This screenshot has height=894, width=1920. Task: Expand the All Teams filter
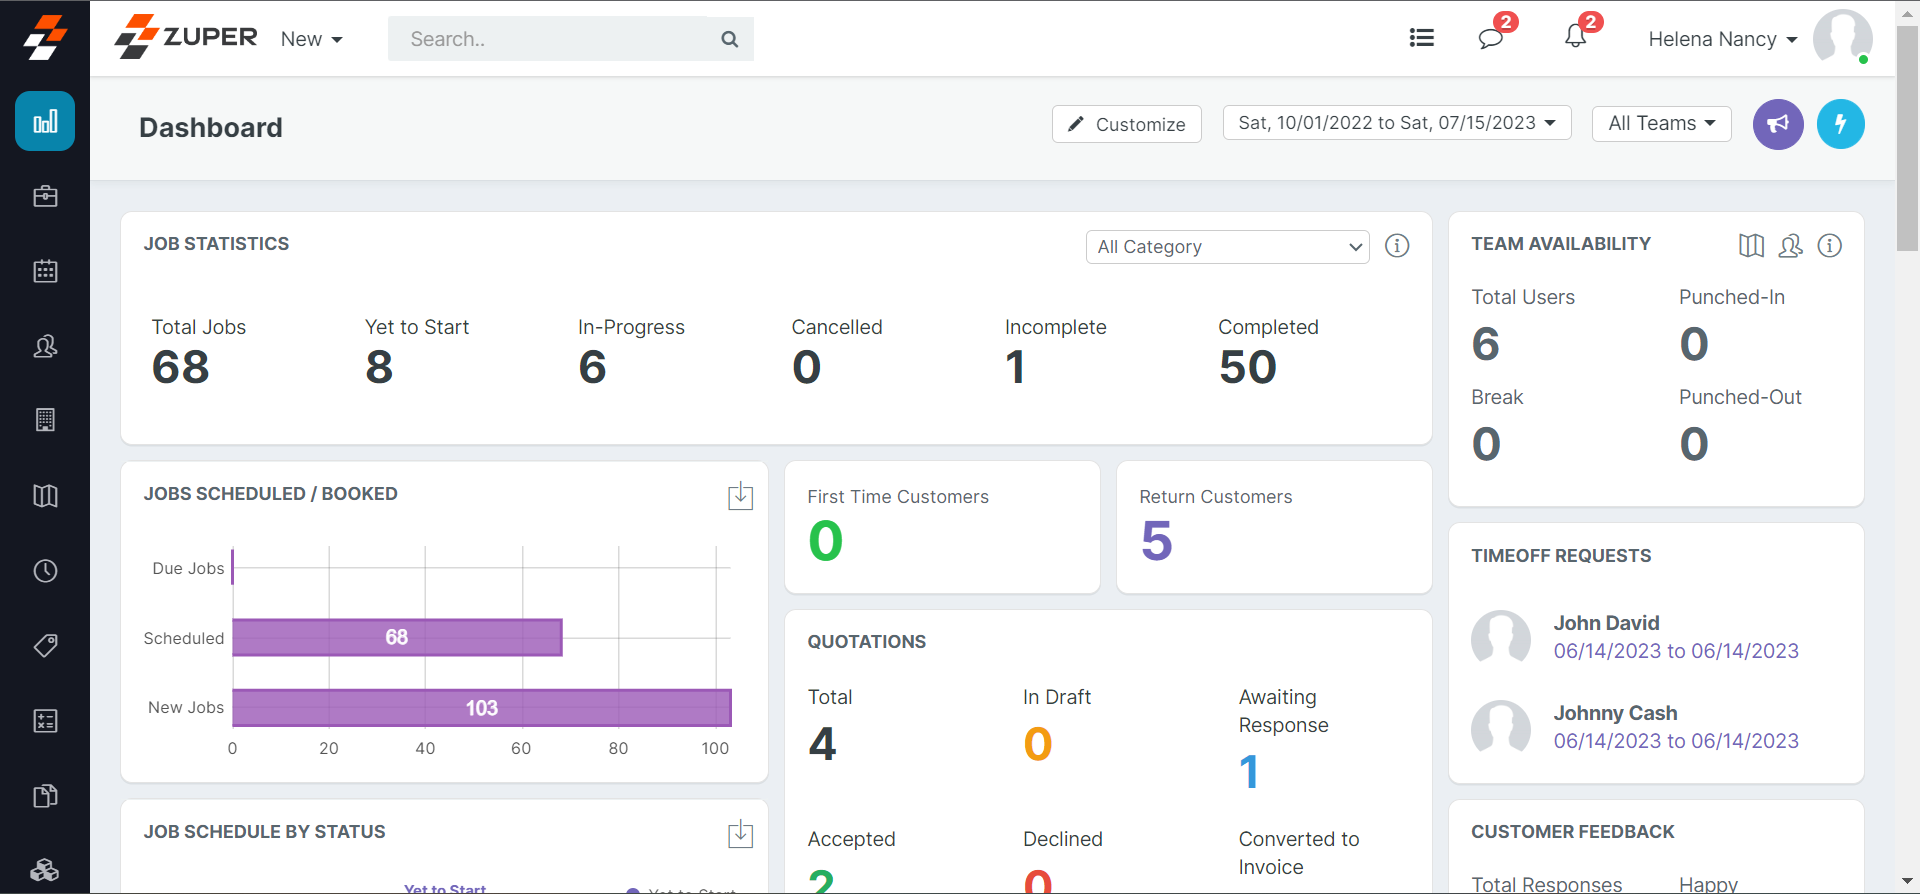(x=1661, y=123)
